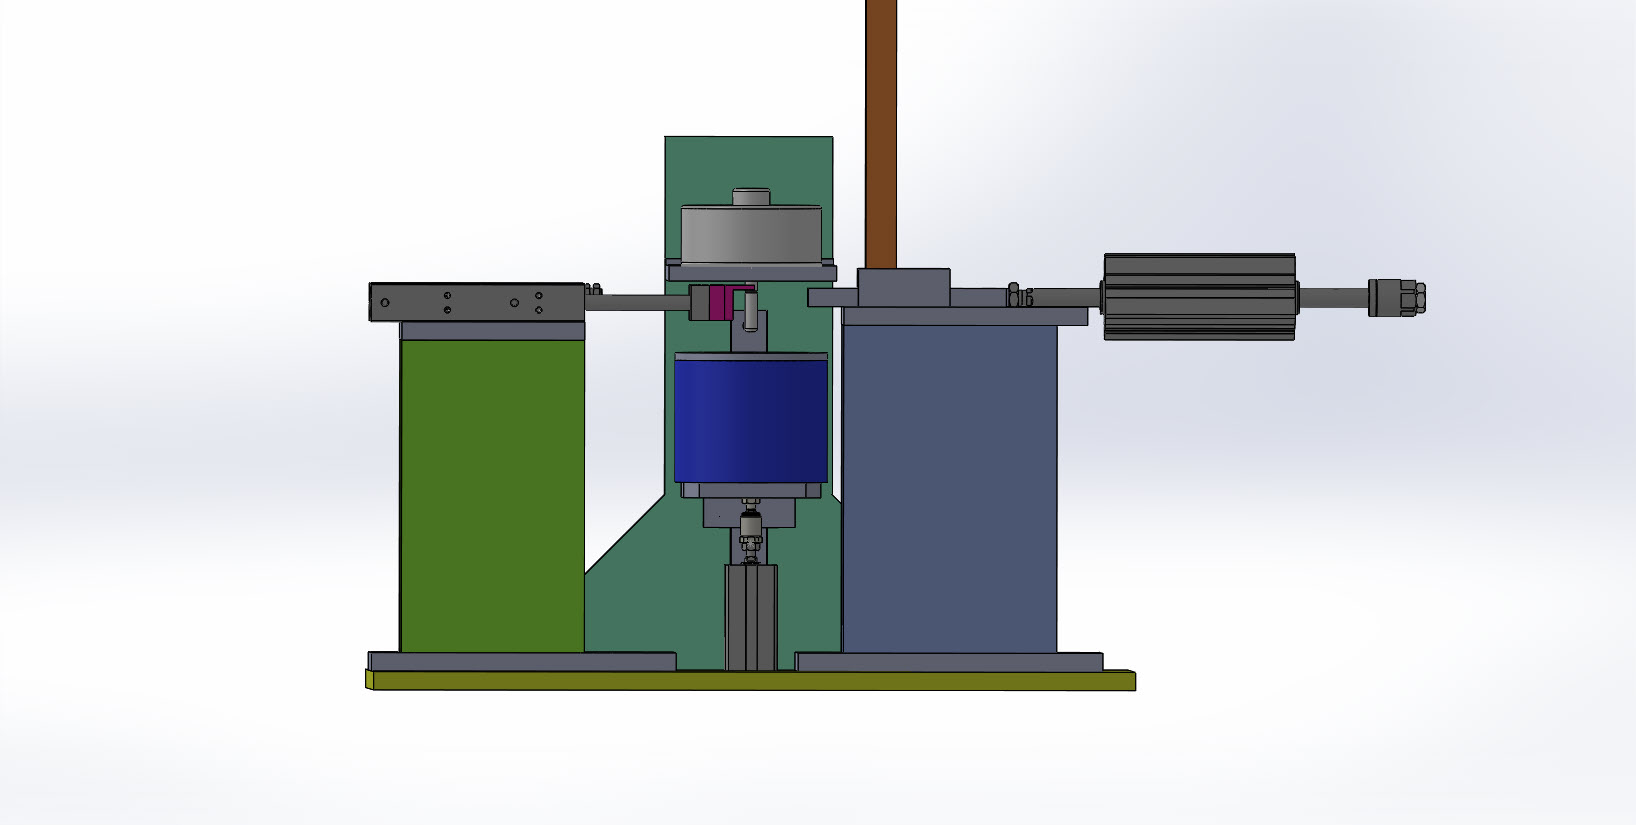Screen dimensions: 1636x825
Task: Select the gray box at the base of the brown rod
Action: coord(904,287)
